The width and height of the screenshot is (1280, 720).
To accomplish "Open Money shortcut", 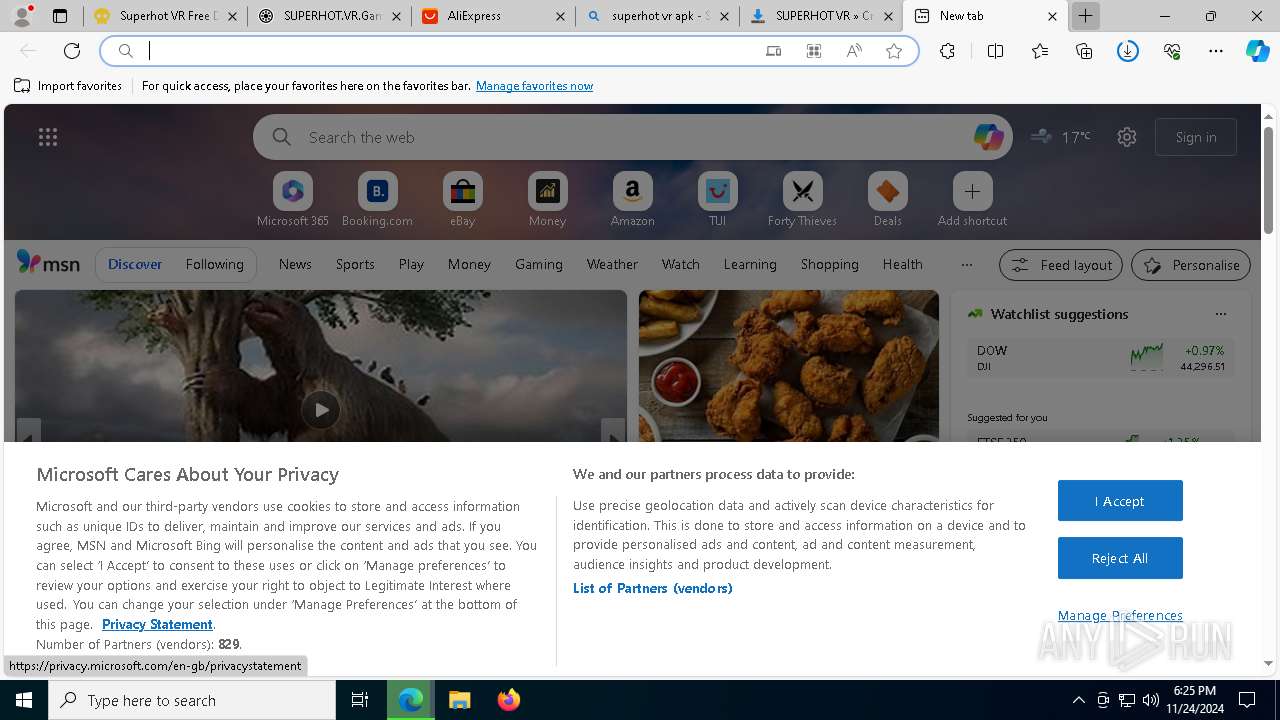I will [x=547, y=199].
